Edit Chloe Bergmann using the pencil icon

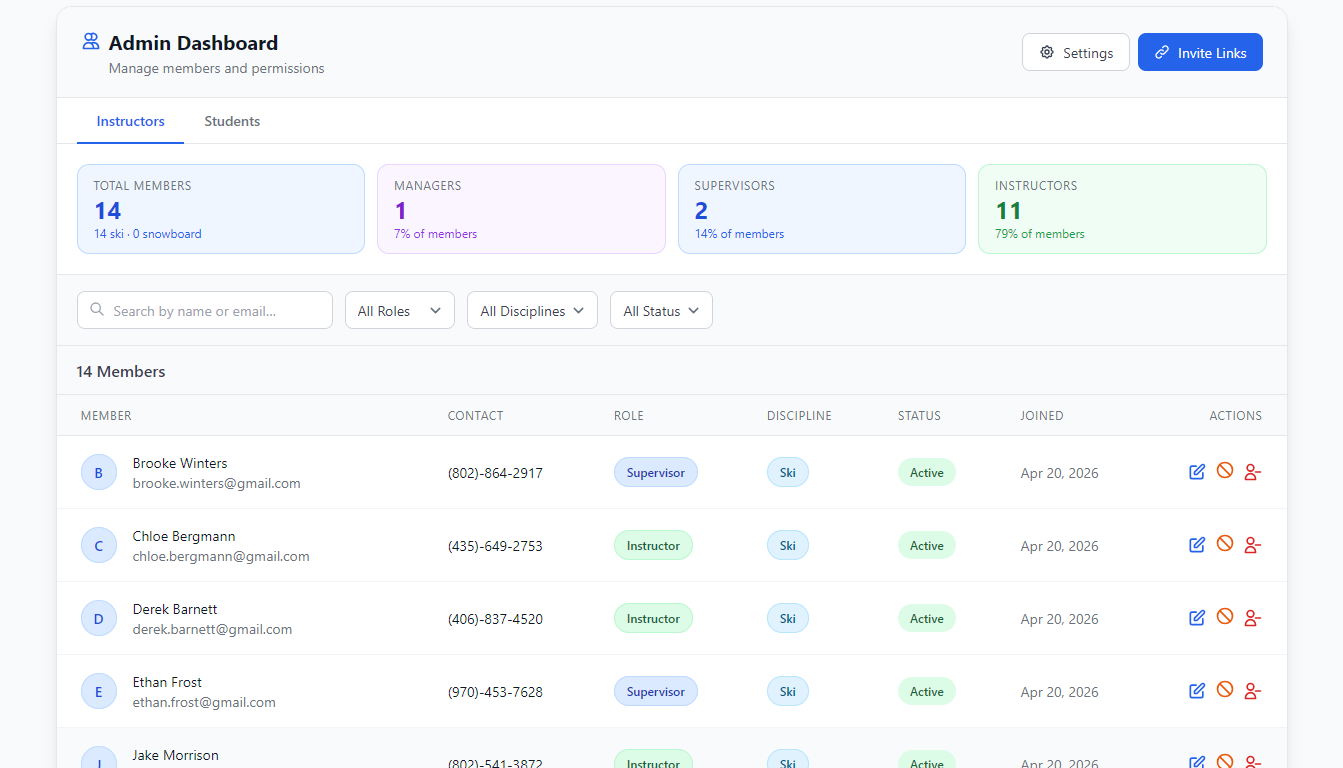pos(1197,545)
